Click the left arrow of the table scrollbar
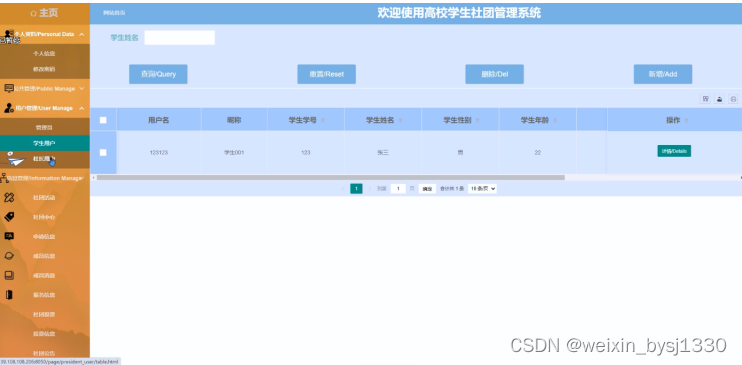Image resolution: width=742 pixels, height=365 pixels. [x=93, y=178]
